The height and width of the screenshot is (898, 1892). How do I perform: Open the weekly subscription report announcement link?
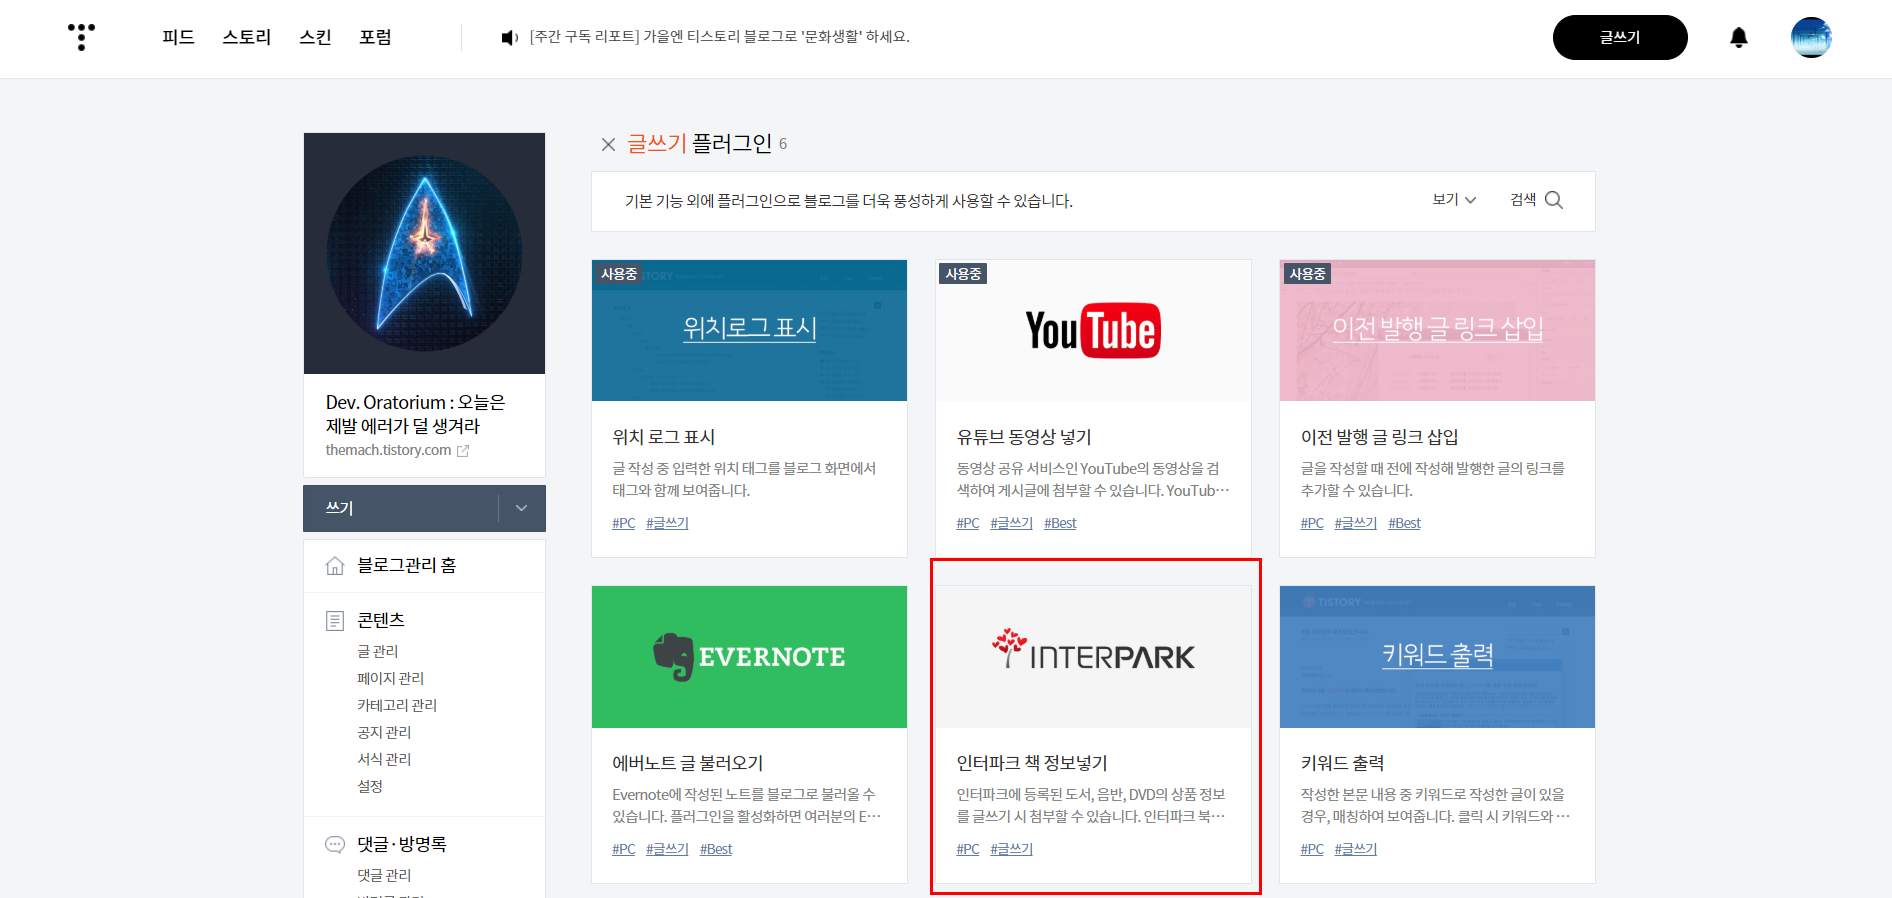coord(719,37)
